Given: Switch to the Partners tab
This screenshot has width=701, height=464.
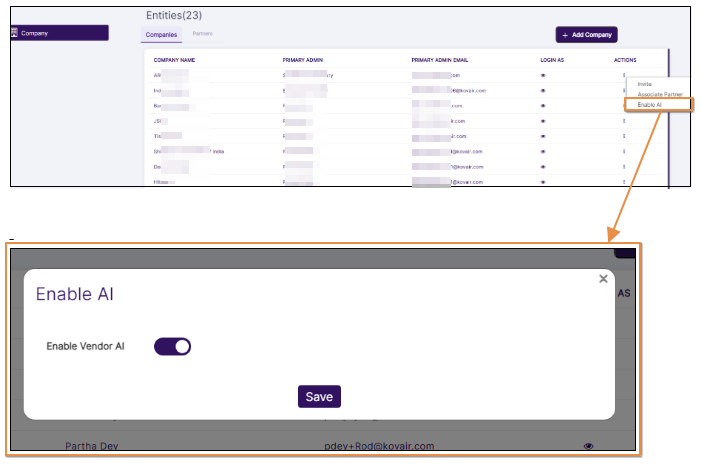Looking at the screenshot, I should coord(203,34).
